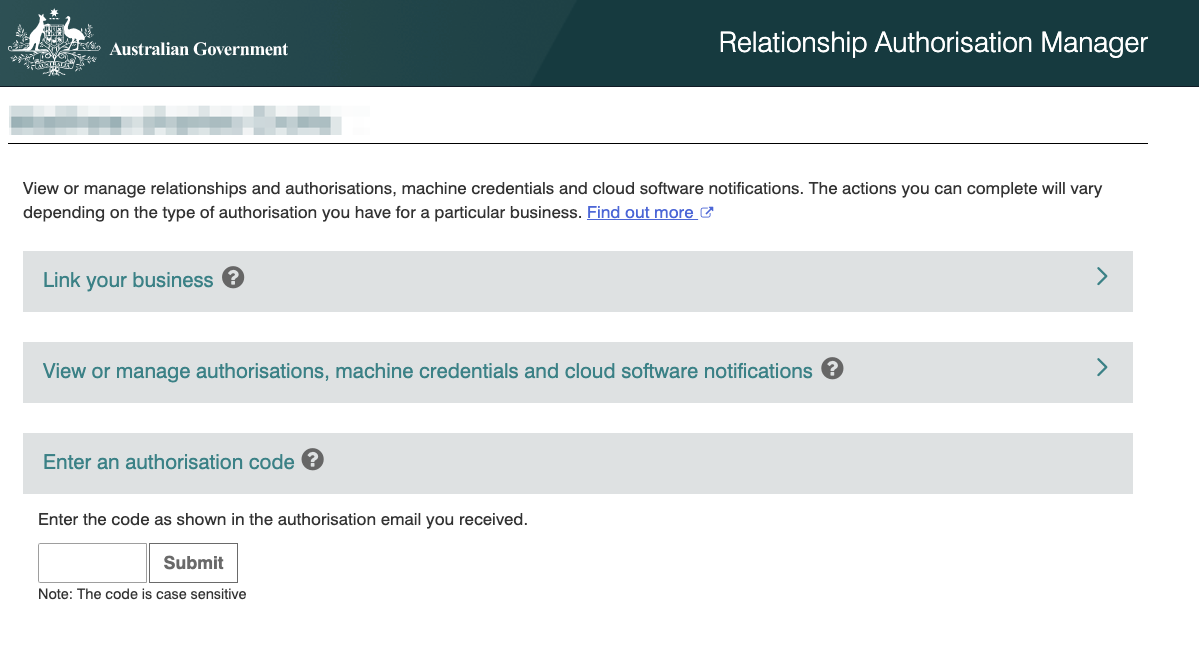Click the Australian Government header text
The image size is (1199, 645).
pos(199,49)
